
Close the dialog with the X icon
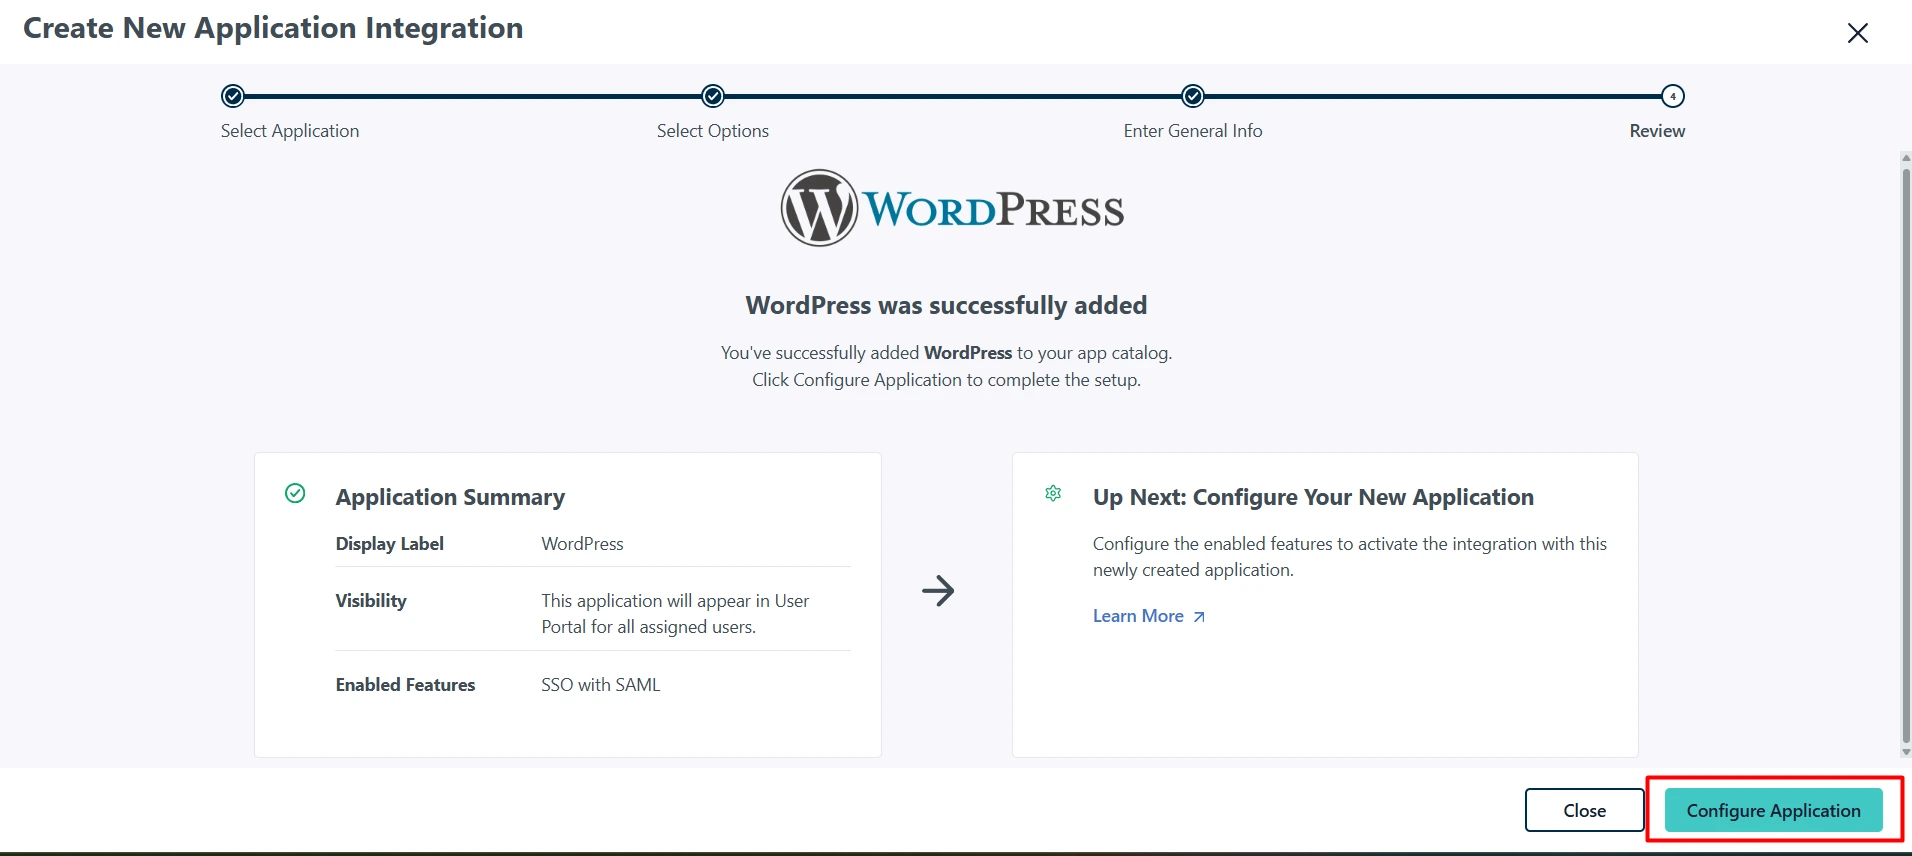click(1857, 33)
